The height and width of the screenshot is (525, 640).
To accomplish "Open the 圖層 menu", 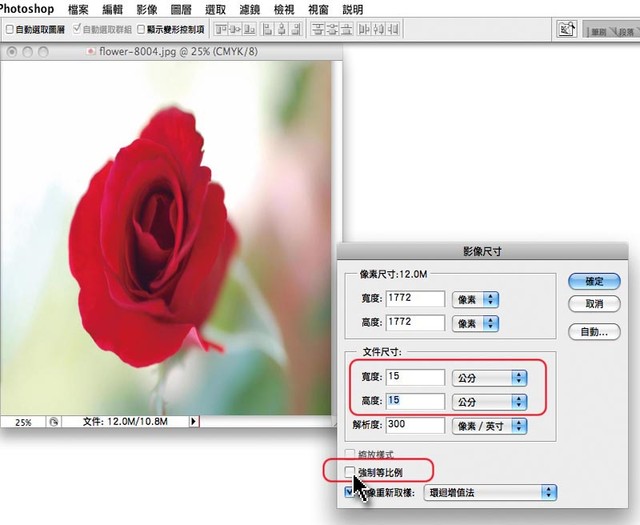I will pyautogui.click(x=181, y=9).
